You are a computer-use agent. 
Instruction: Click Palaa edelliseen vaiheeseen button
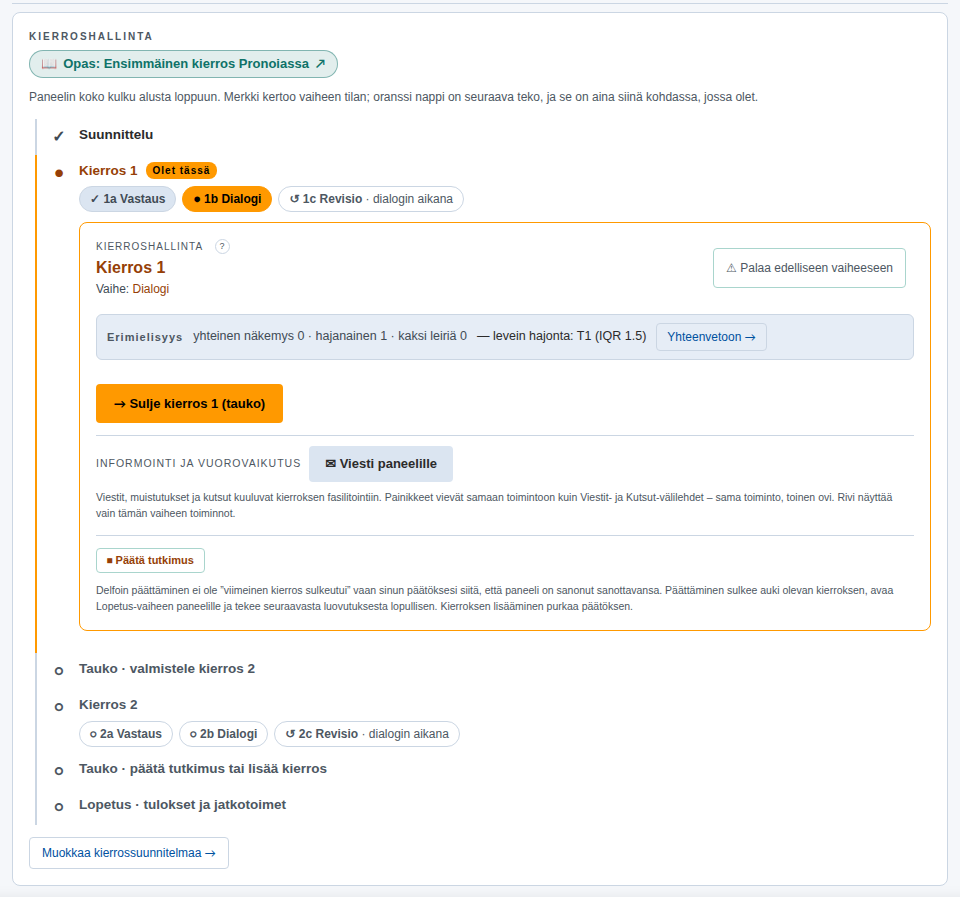coord(809,268)
